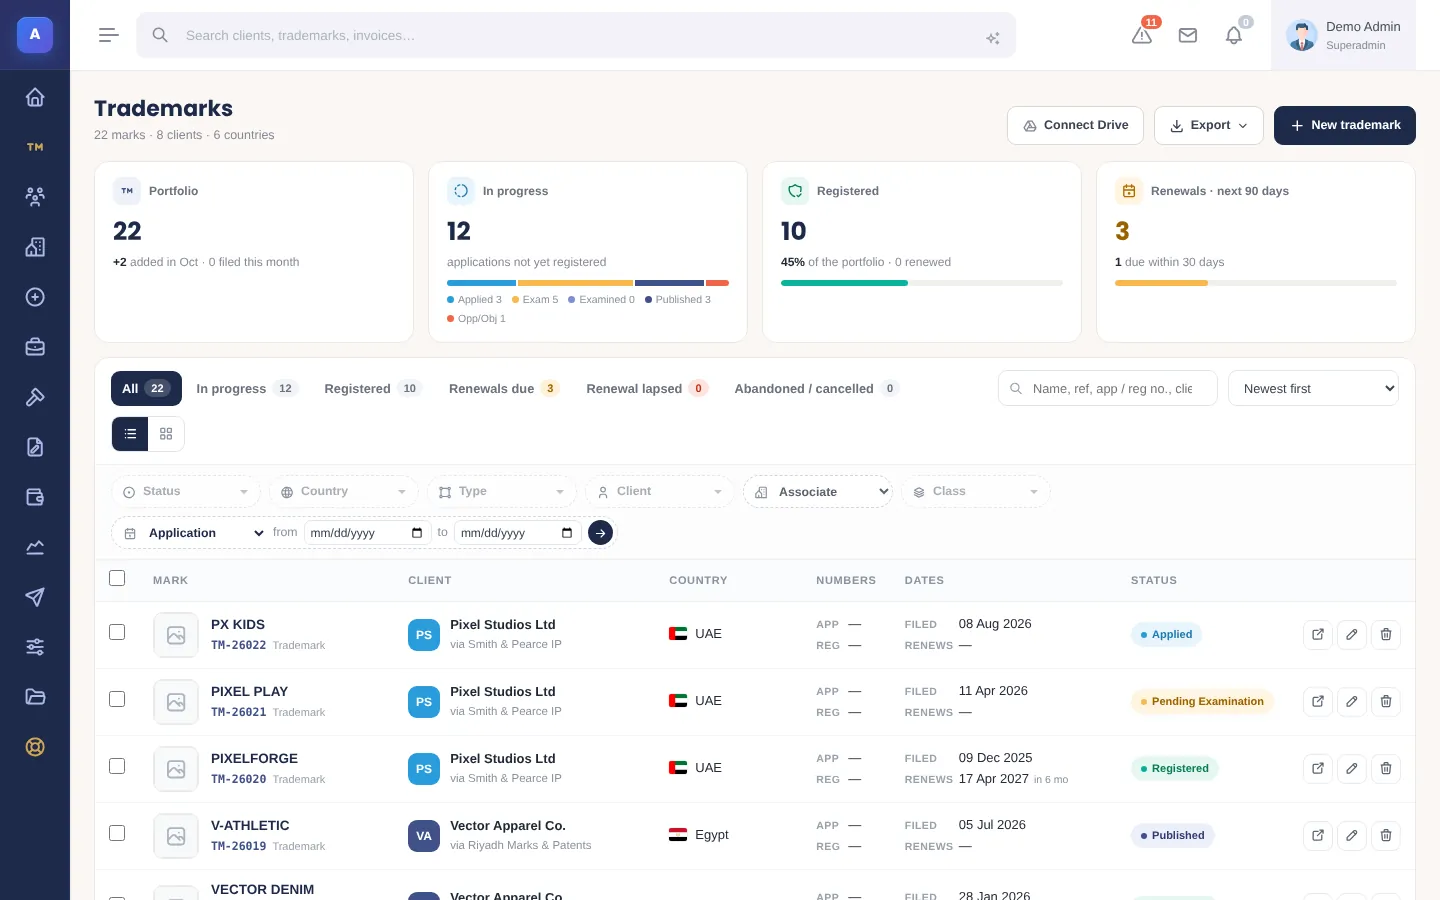Click the New trademark button
The width and height of the screenshot is (1440, 900).
[x=1345, y=125]
